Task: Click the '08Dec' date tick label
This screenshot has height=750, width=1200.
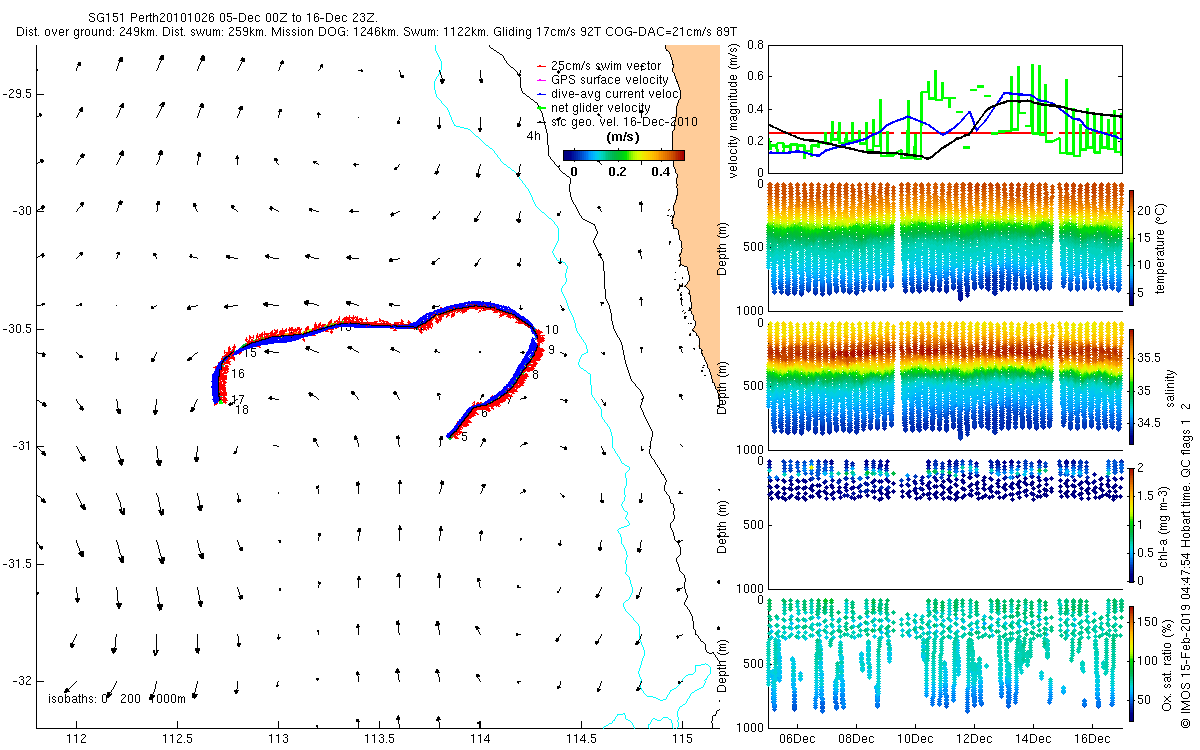Action: 857,739
